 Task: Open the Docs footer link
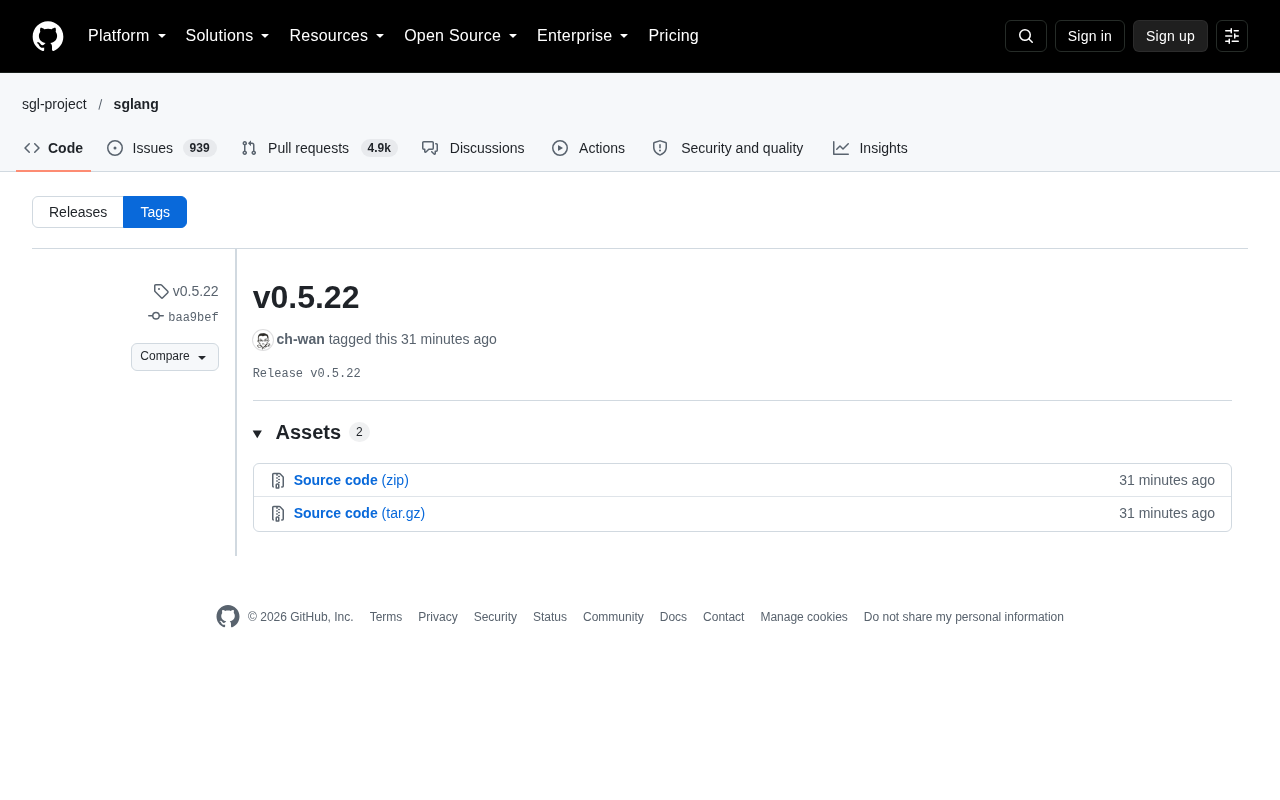(x=673, y=617)
